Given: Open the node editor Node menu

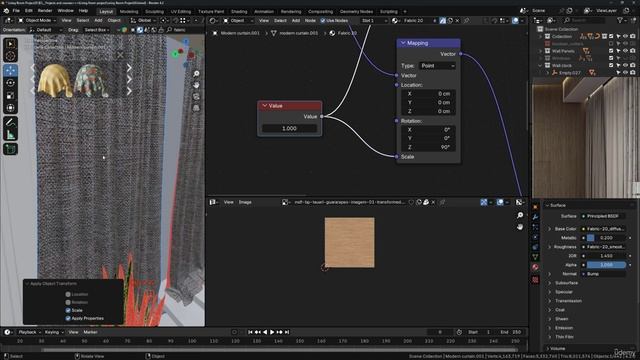Looking at the screenshot, I should (x=310, y=20).
